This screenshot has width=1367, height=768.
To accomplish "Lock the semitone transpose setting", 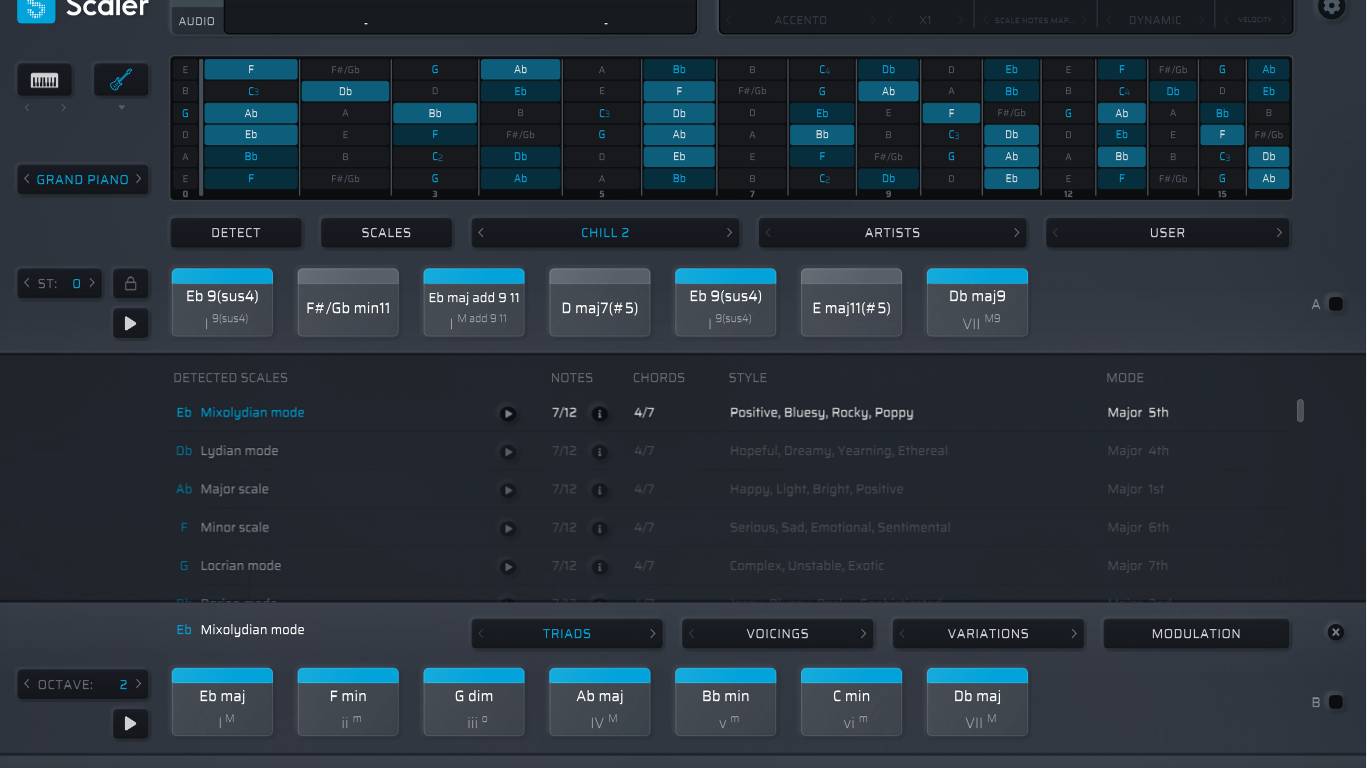I will 130,284.
